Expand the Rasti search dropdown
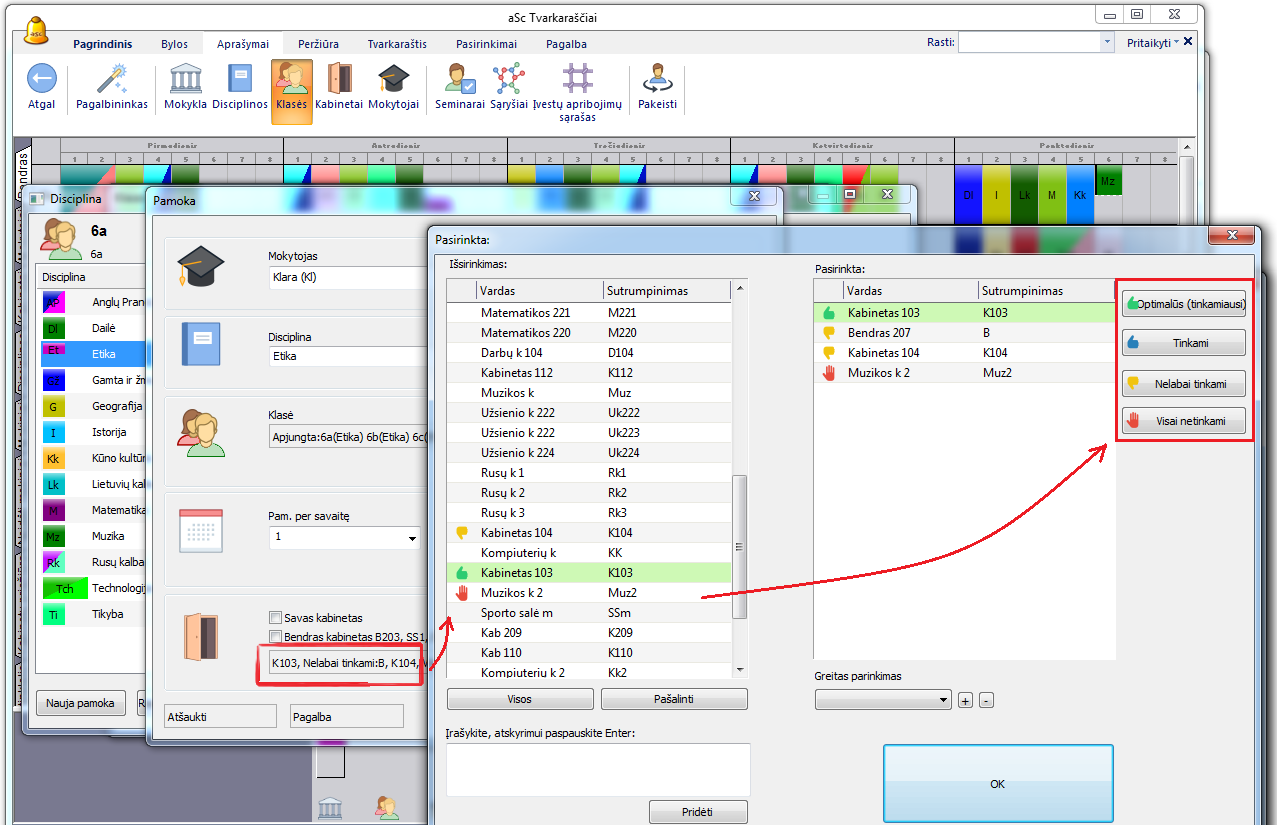 tap(1106, 43)
